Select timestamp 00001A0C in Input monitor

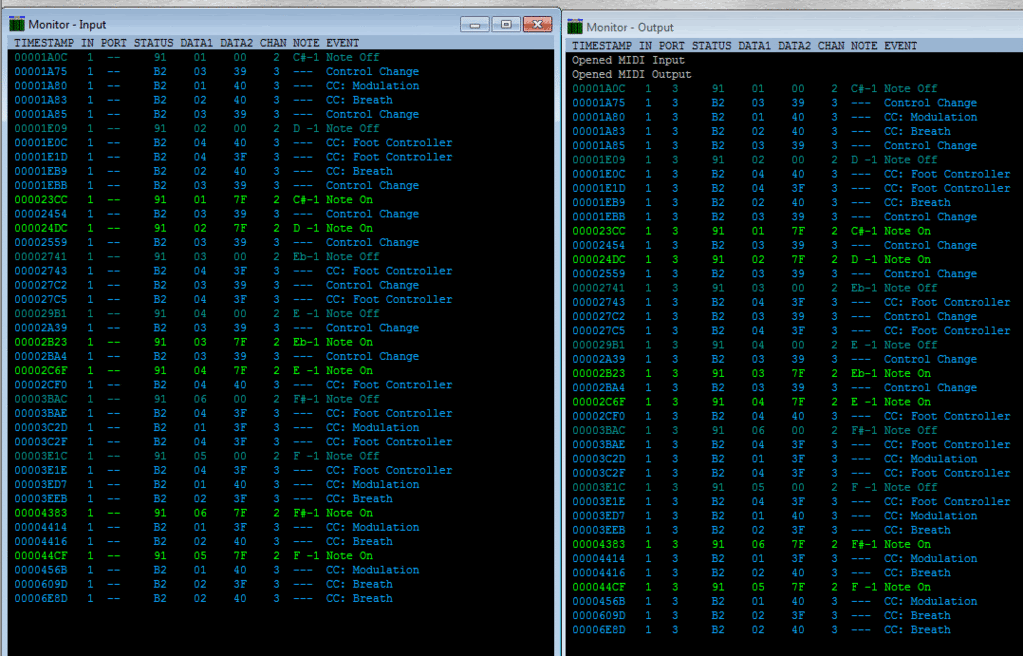(40, 57)
